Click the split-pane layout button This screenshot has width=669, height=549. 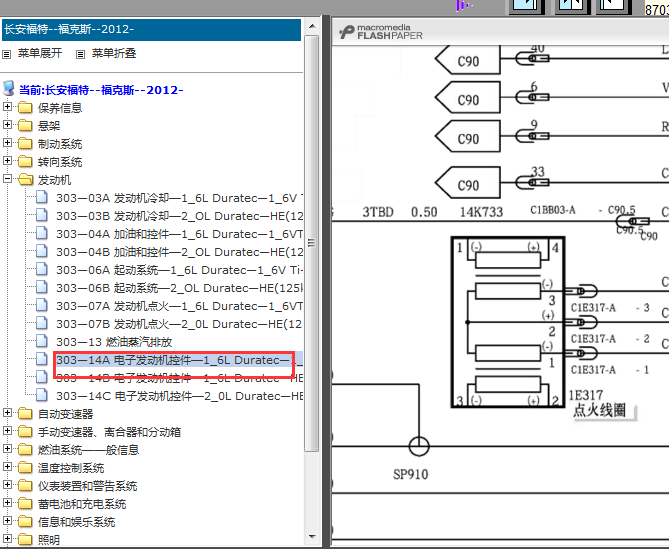[571, 6]
